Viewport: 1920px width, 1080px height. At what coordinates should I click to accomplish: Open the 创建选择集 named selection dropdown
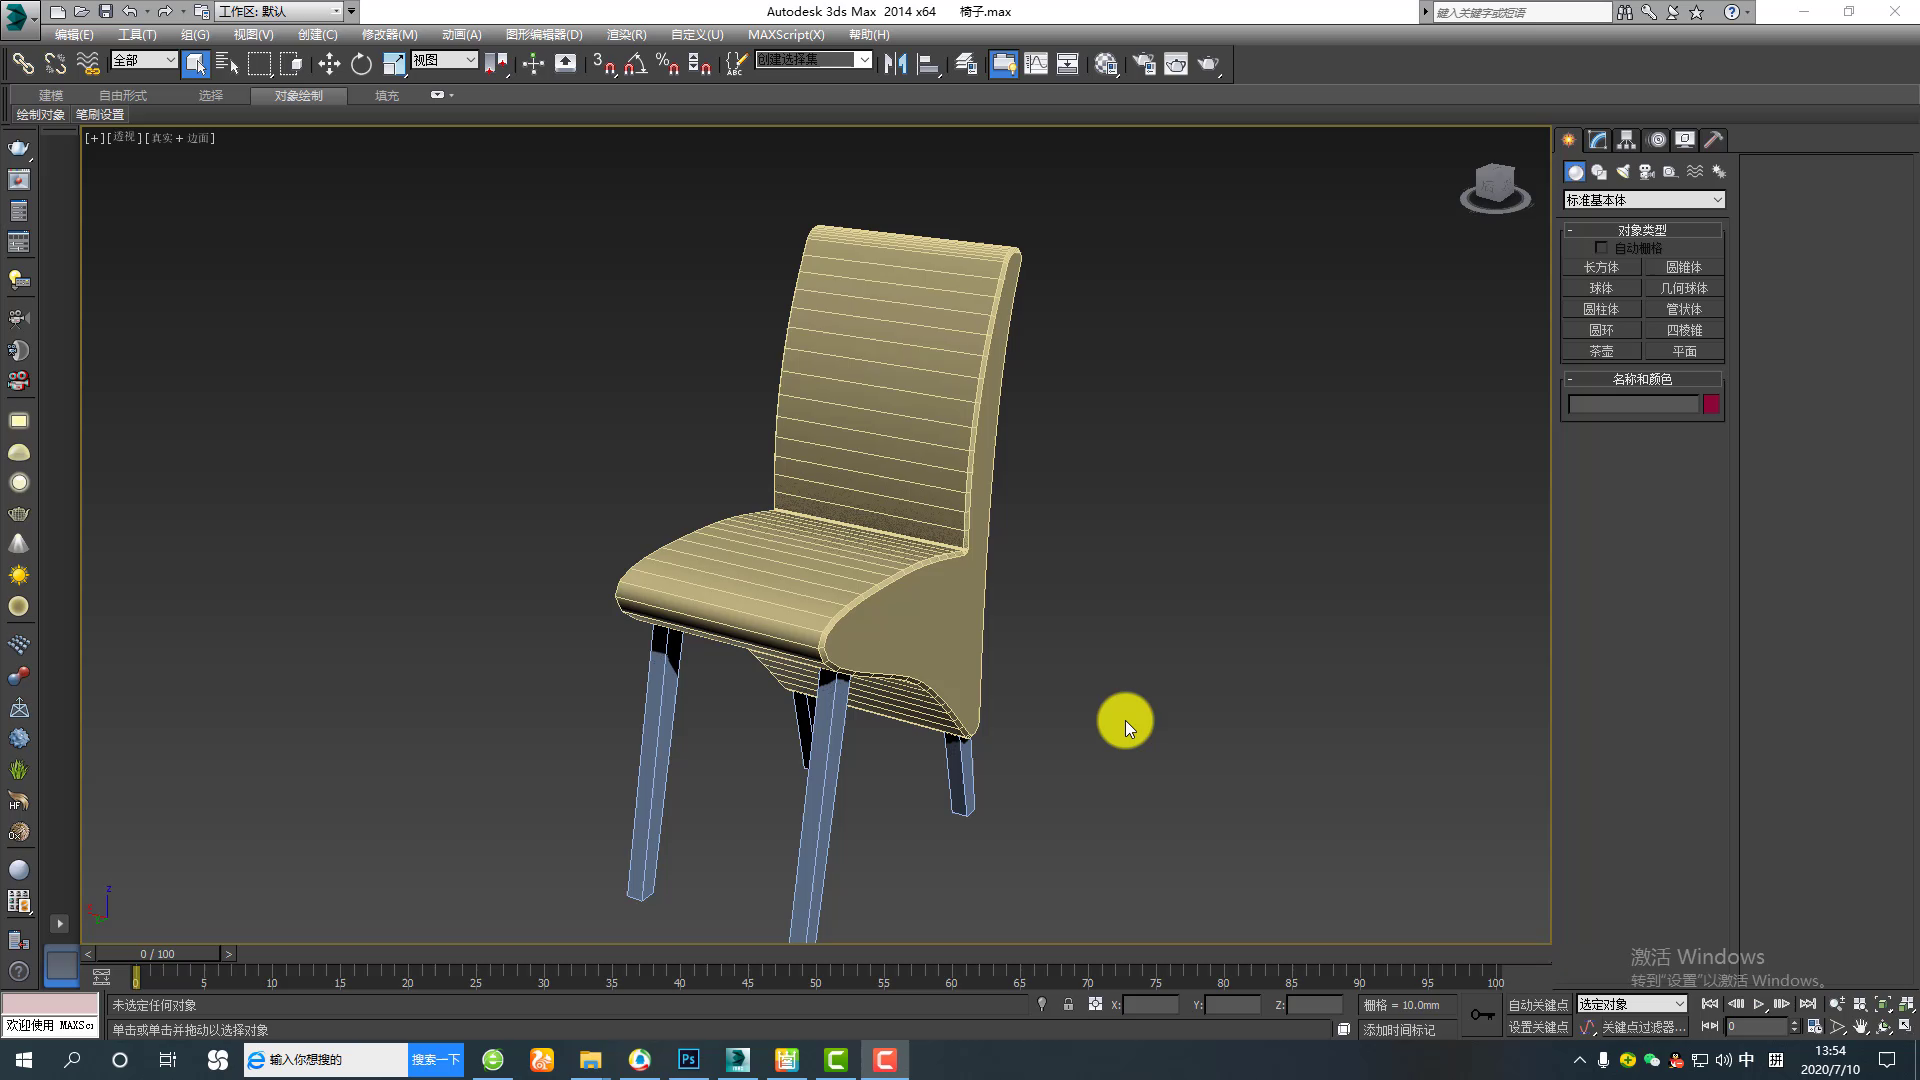coord(813,60)
